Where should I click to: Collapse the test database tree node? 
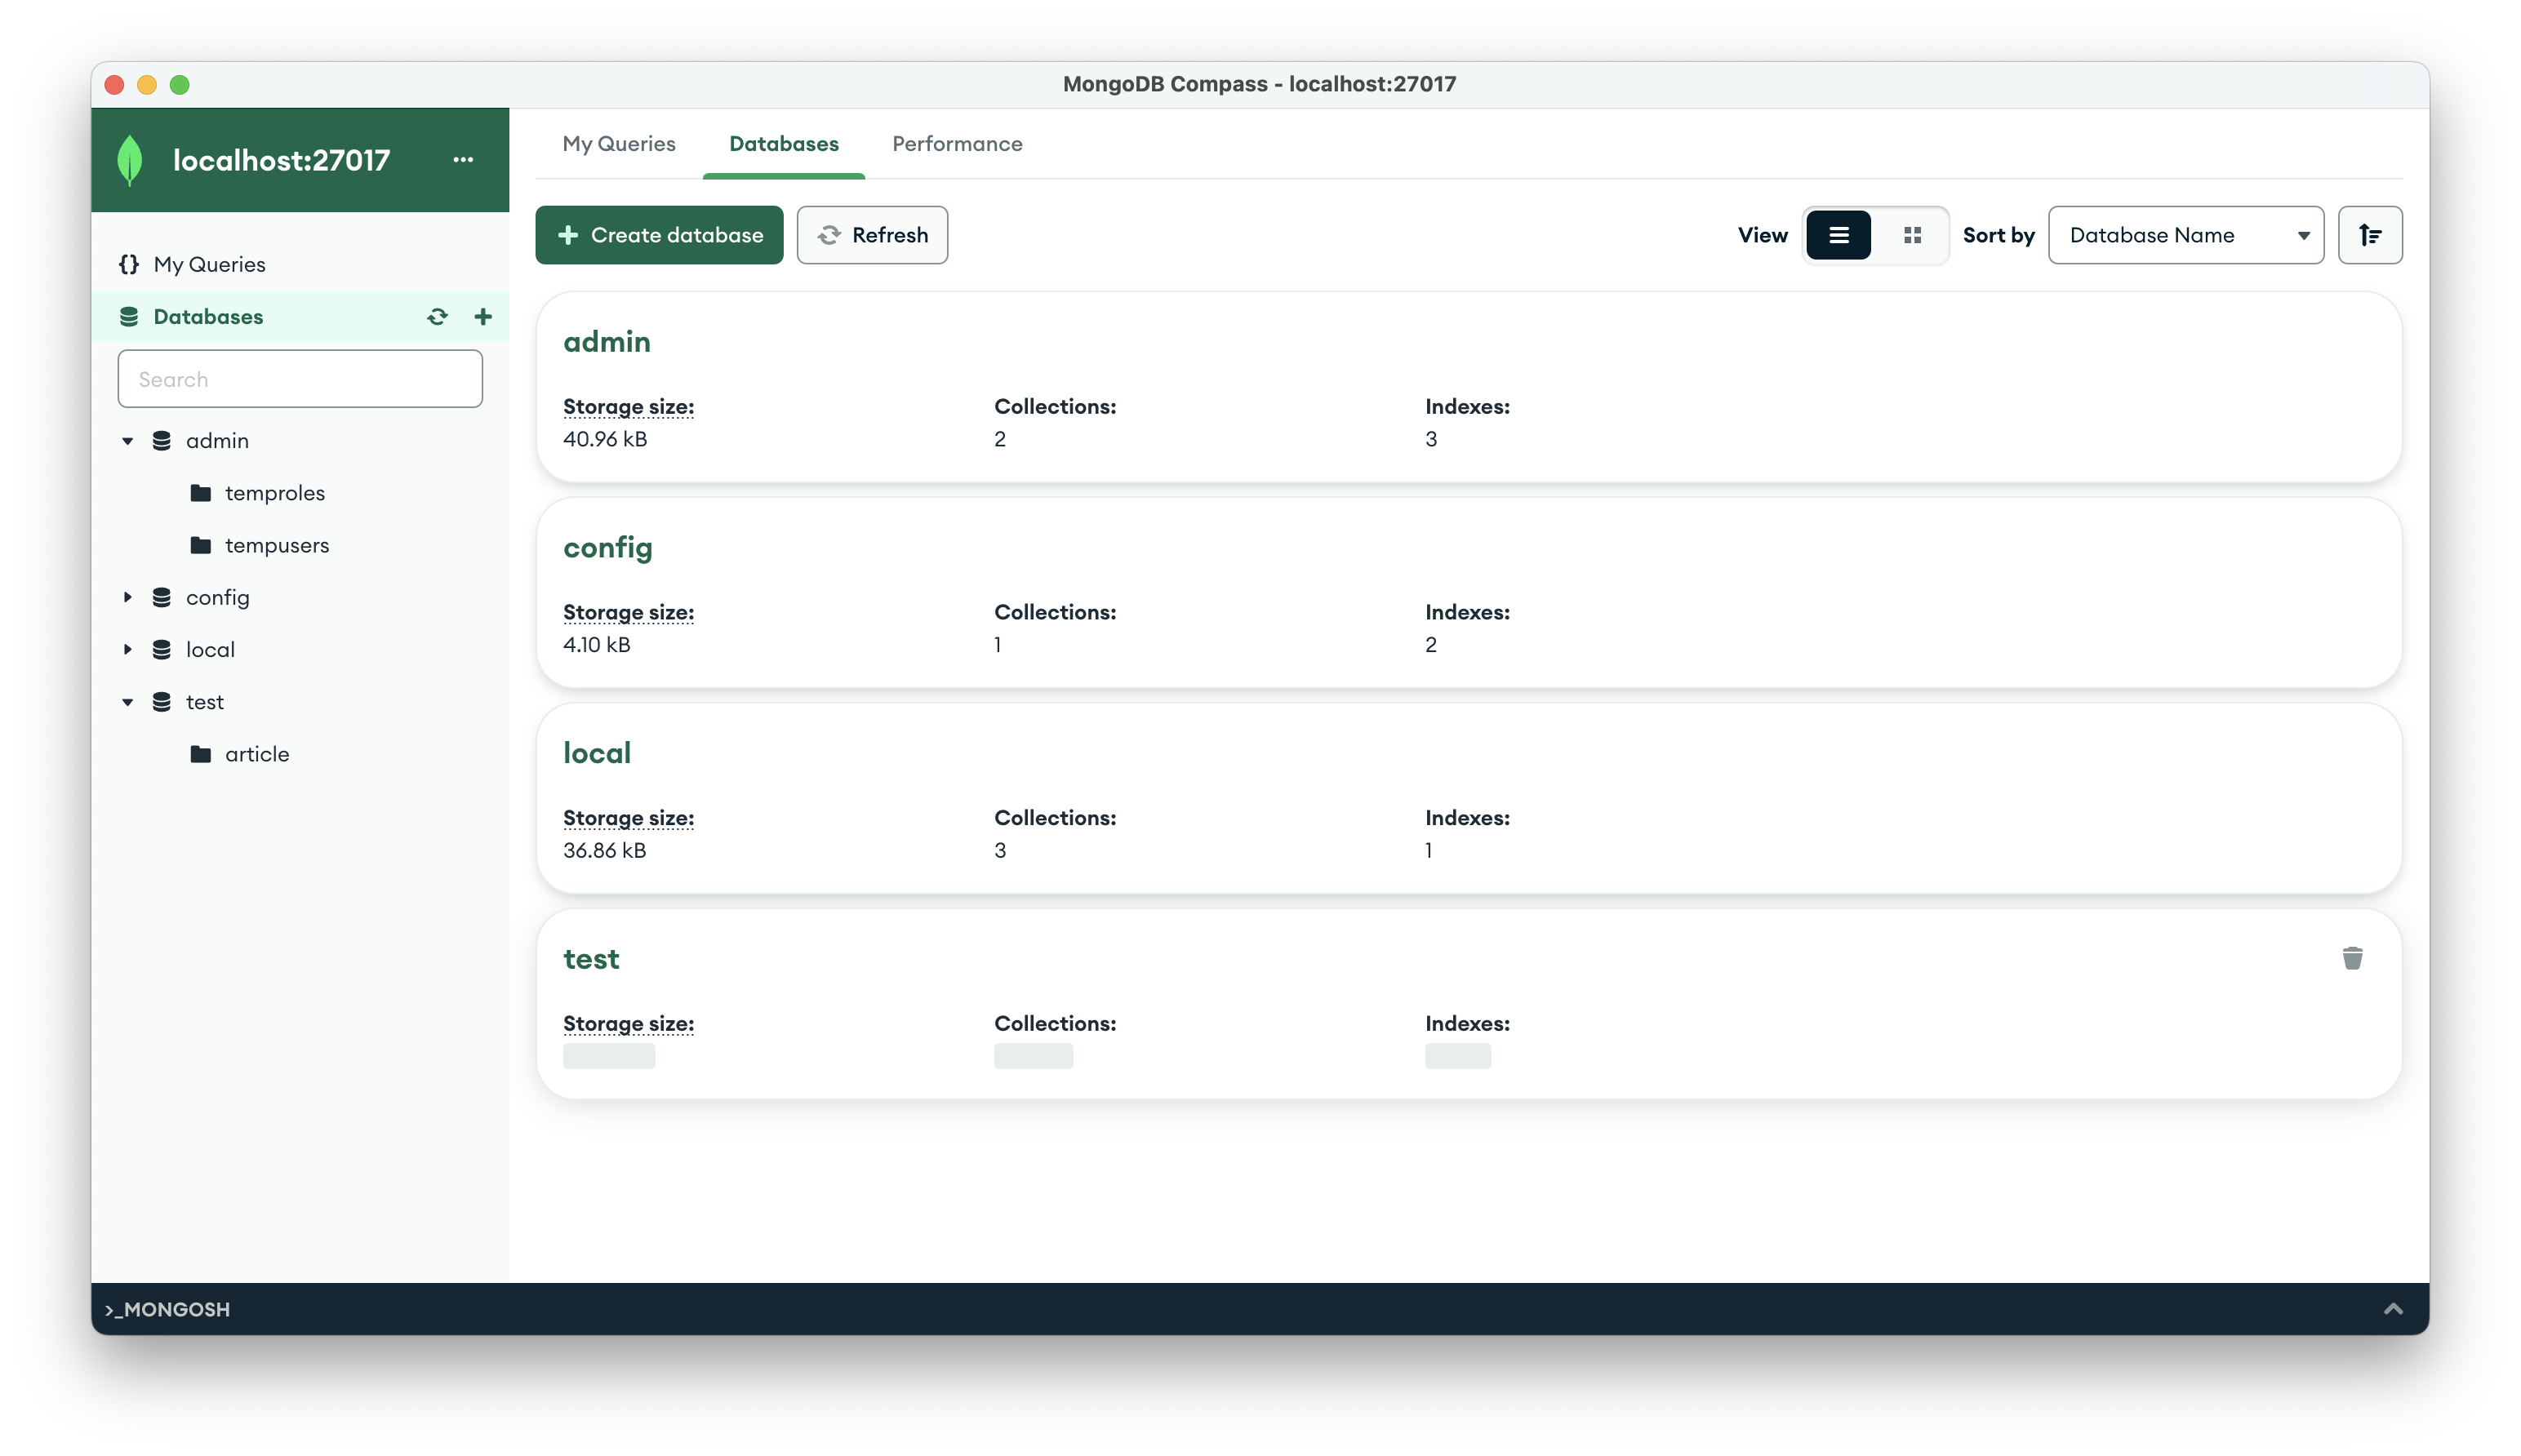click(x=128, y=702)
